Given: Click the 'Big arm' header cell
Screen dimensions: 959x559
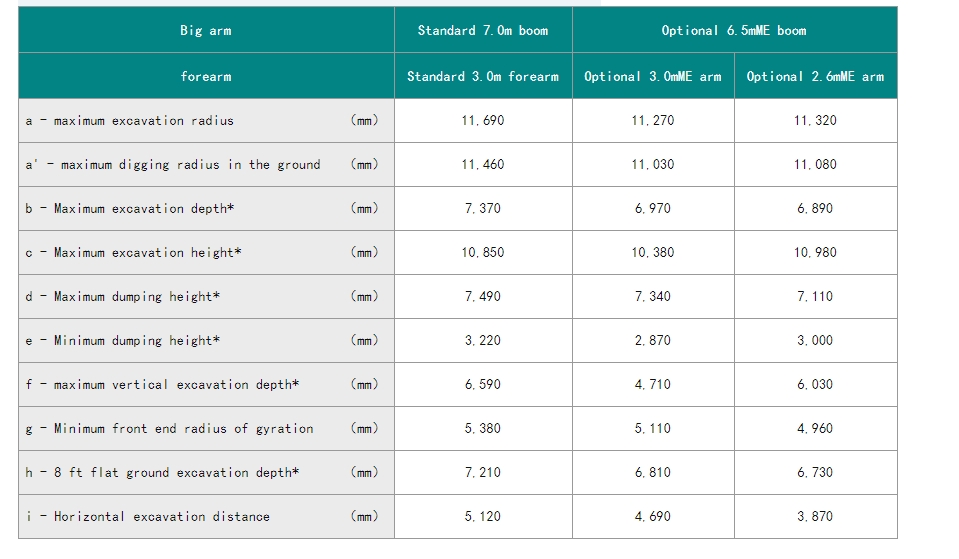Looking at the screenshot, I should [x=205, y=31].
